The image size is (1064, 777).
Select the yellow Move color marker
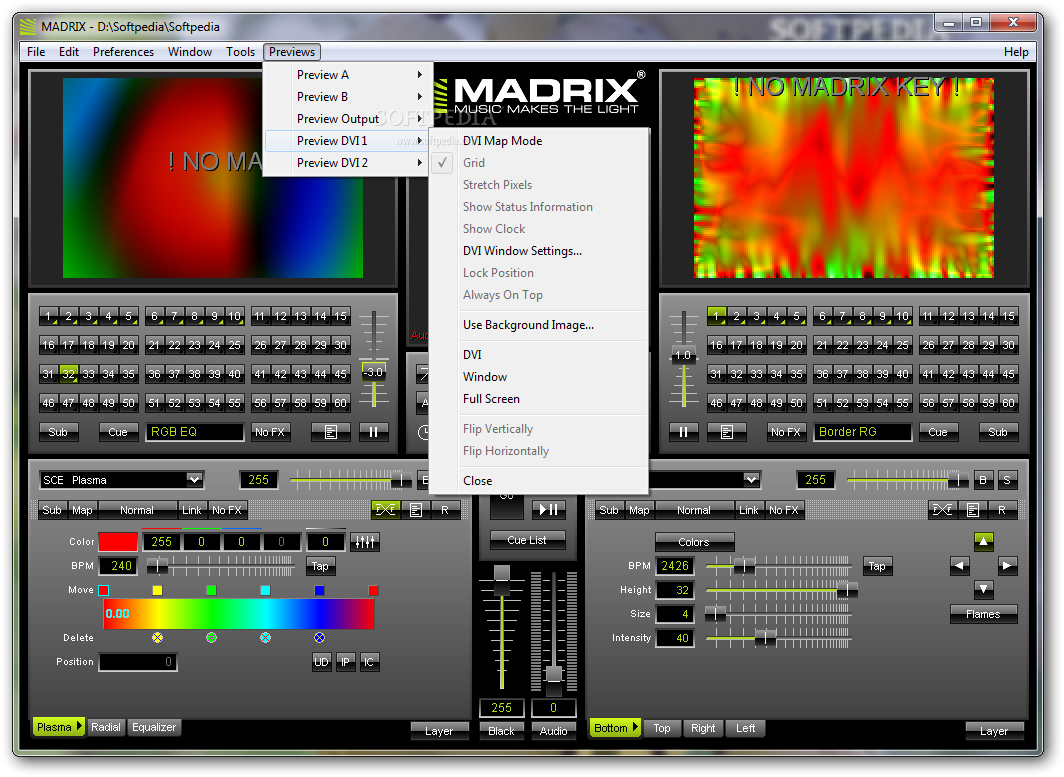point(157,590)
